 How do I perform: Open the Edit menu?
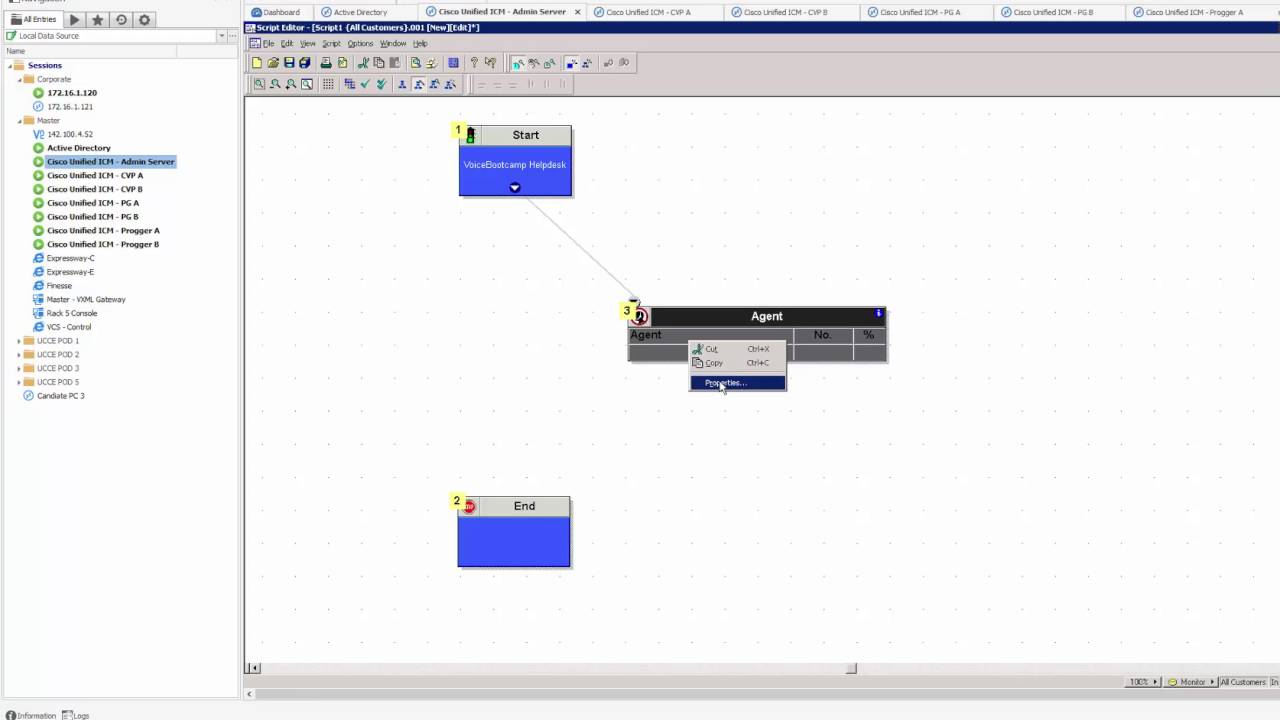pyautogui.click(x=287, y=44)
